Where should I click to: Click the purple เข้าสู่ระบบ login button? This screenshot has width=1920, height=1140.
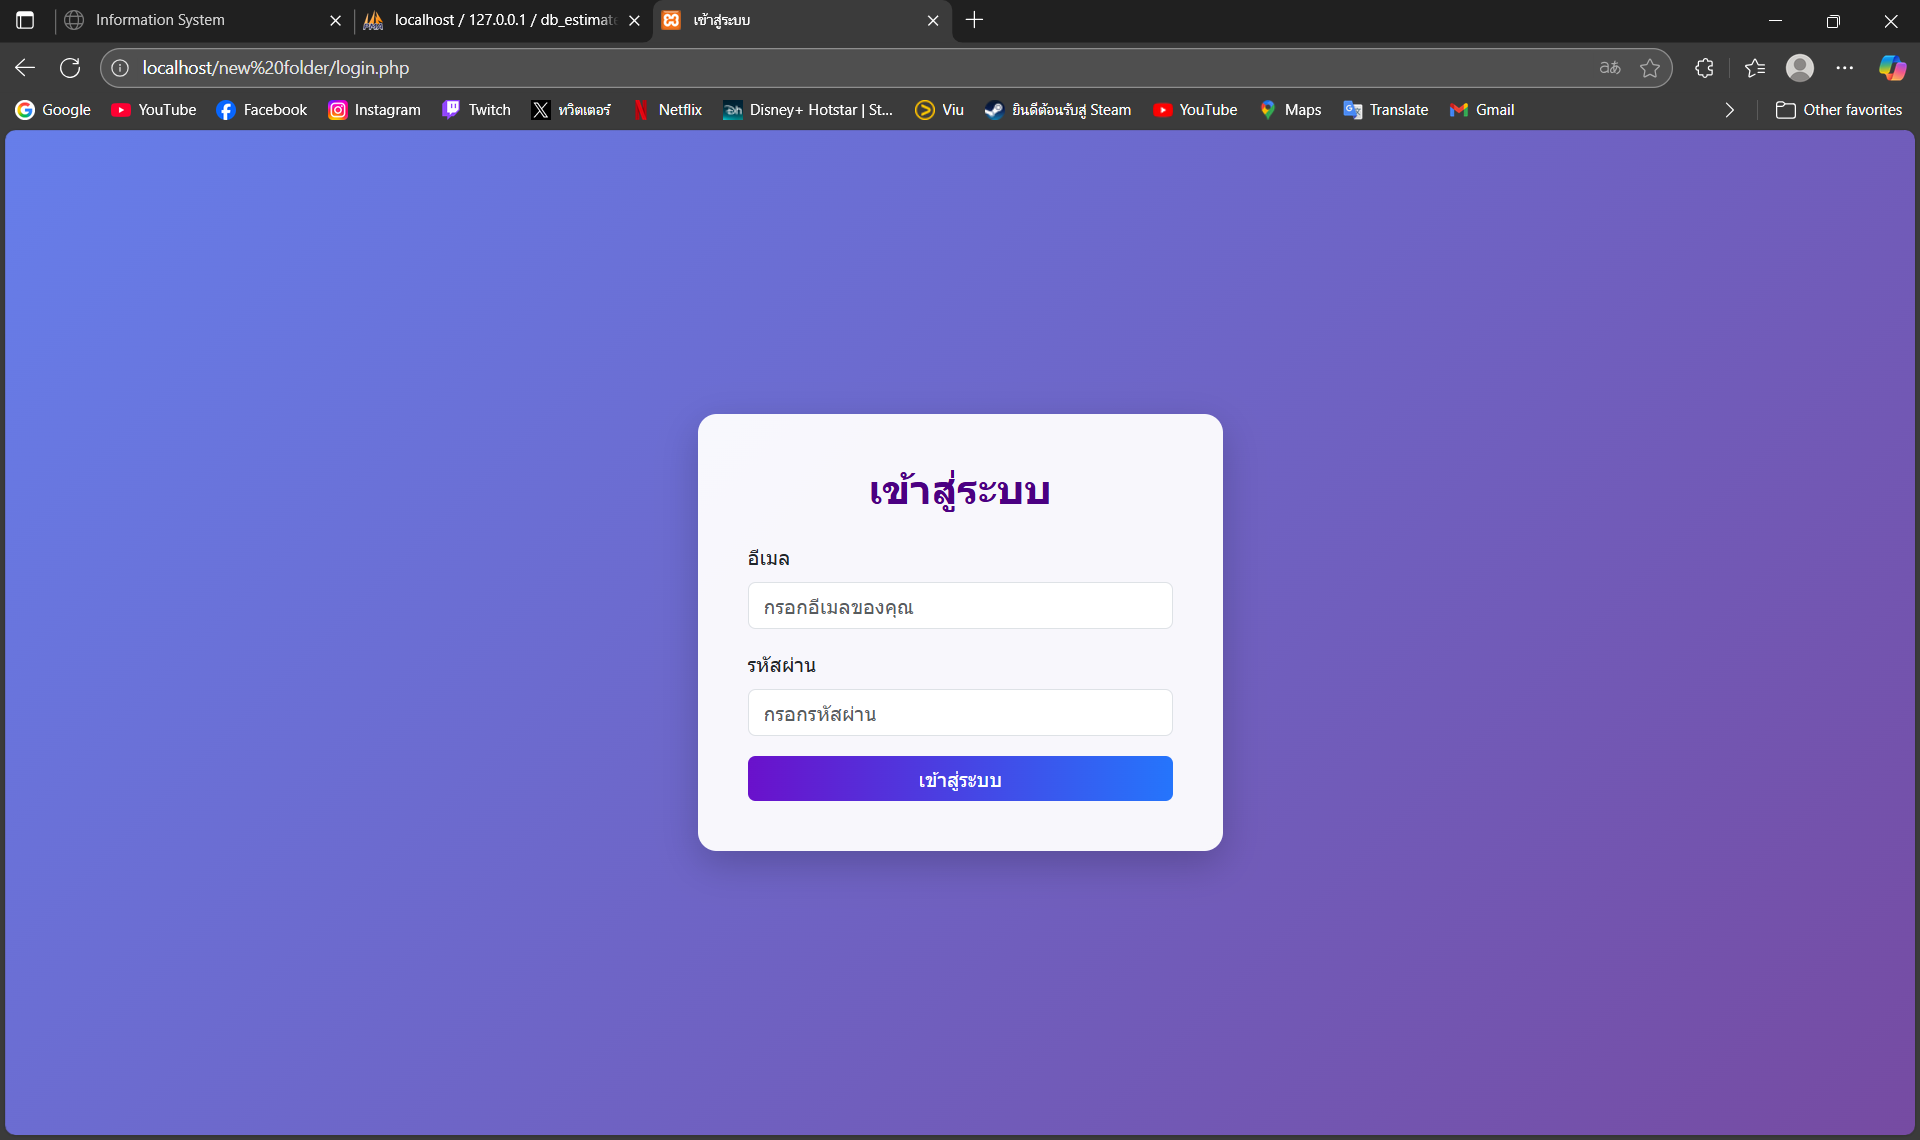coord(959,779)
